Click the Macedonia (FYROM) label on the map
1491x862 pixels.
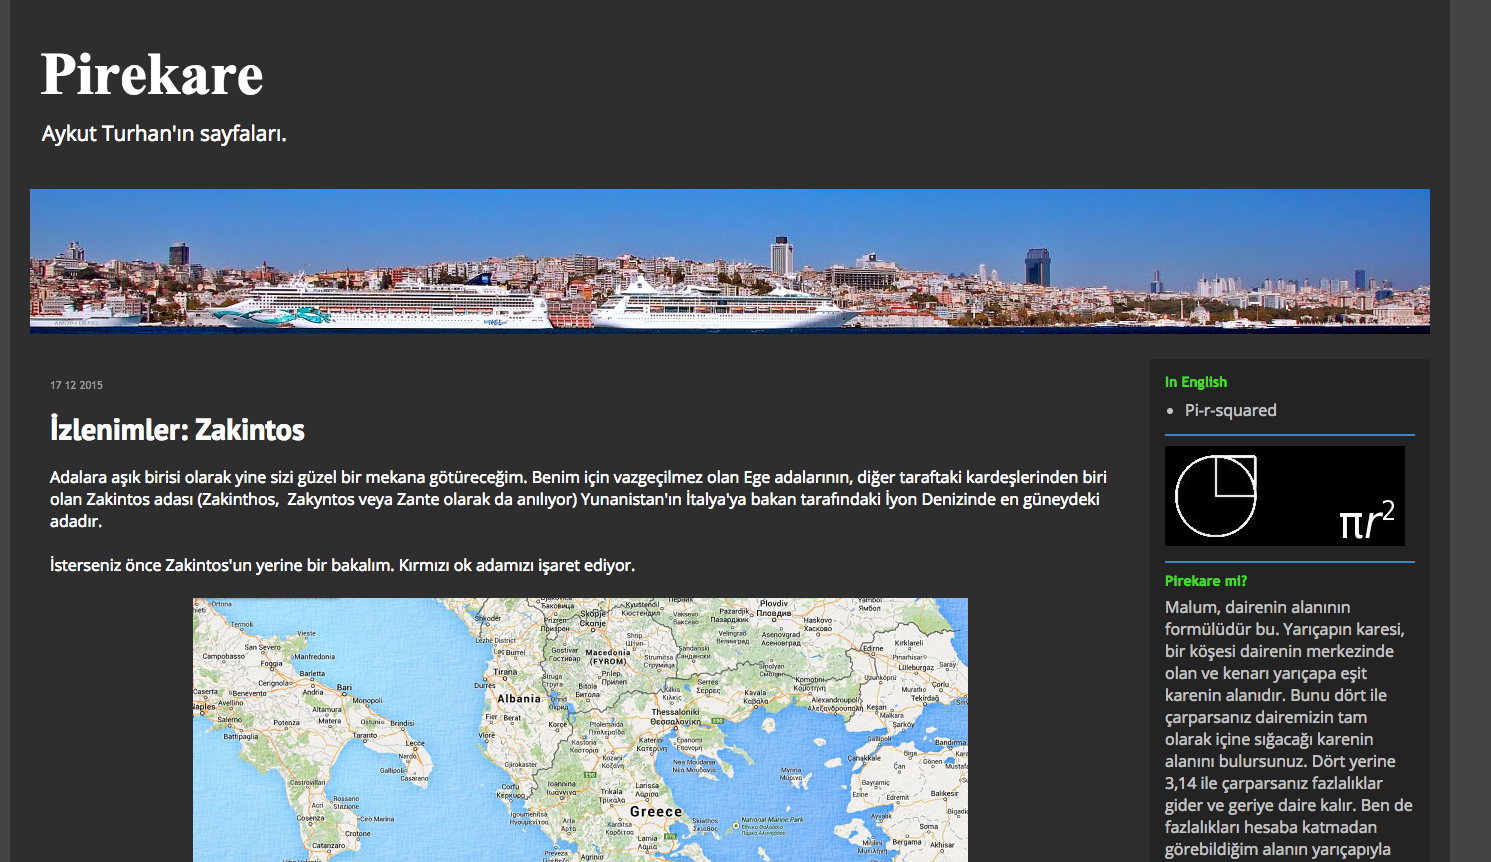[x=608, y=656]
